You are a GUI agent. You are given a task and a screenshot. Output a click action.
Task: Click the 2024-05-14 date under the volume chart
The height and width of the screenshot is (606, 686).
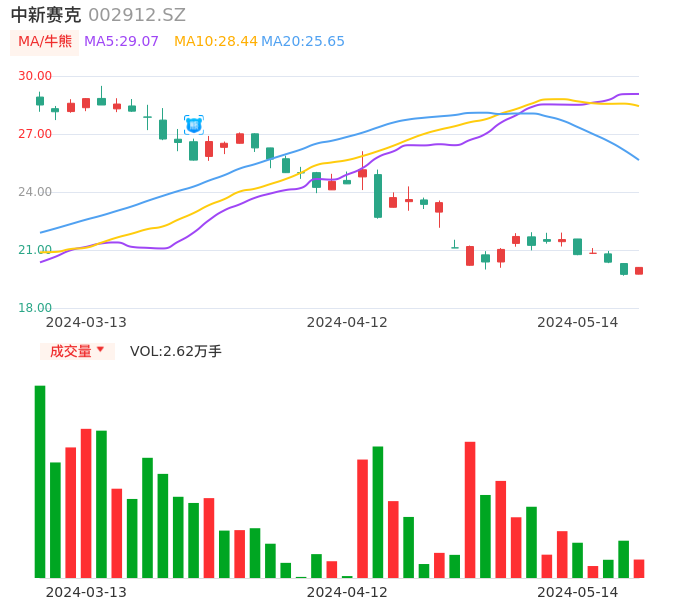578,592
